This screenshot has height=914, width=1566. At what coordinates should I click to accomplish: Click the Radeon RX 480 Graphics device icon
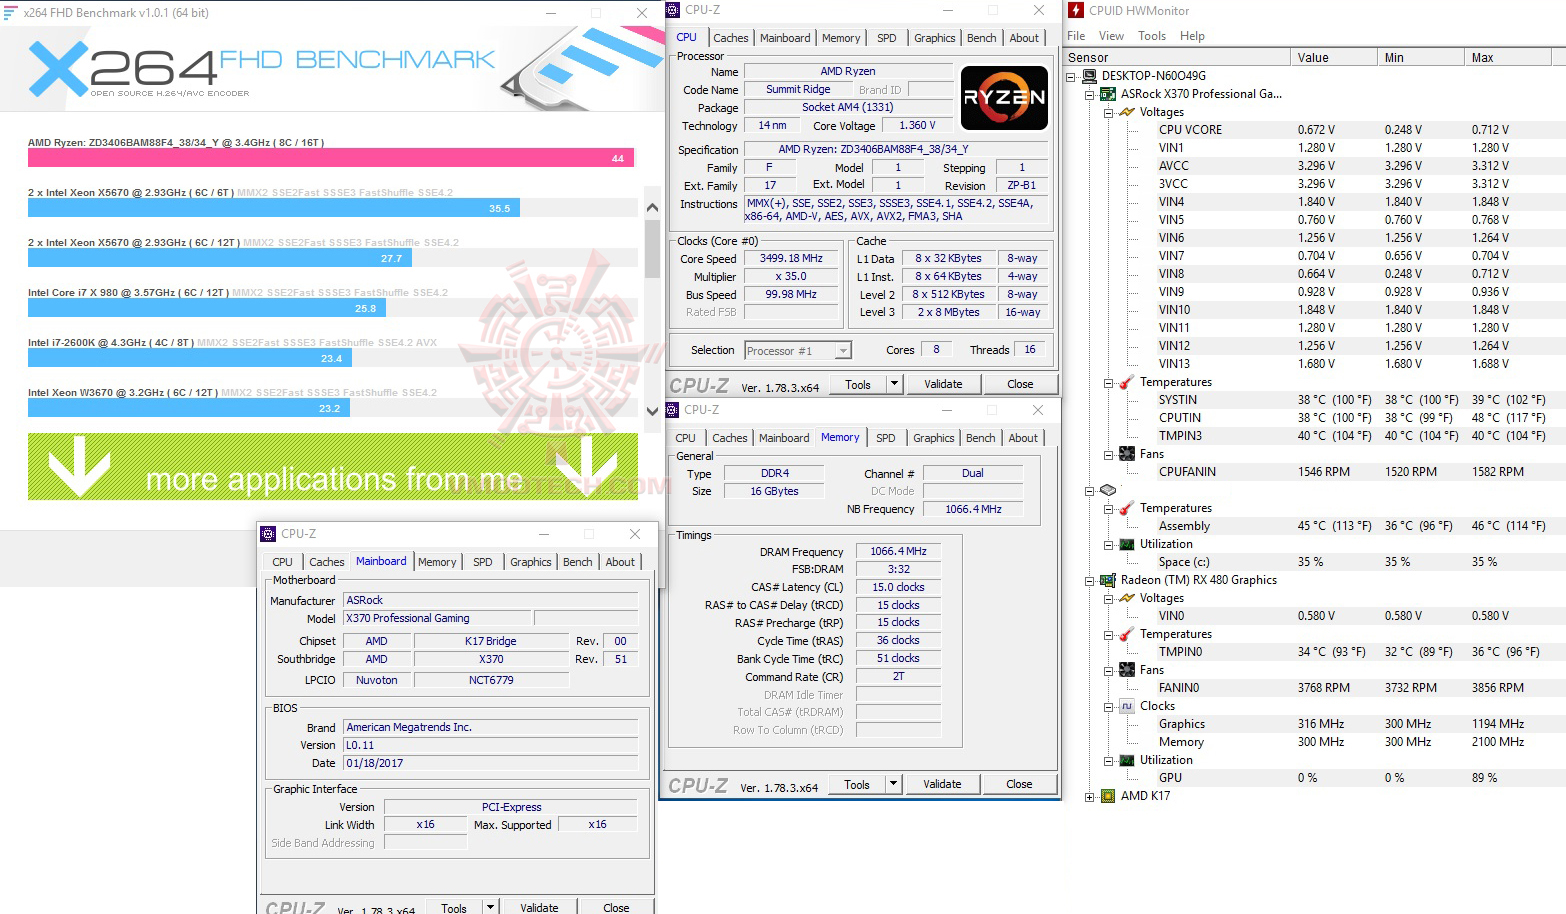coord(1108,580)
